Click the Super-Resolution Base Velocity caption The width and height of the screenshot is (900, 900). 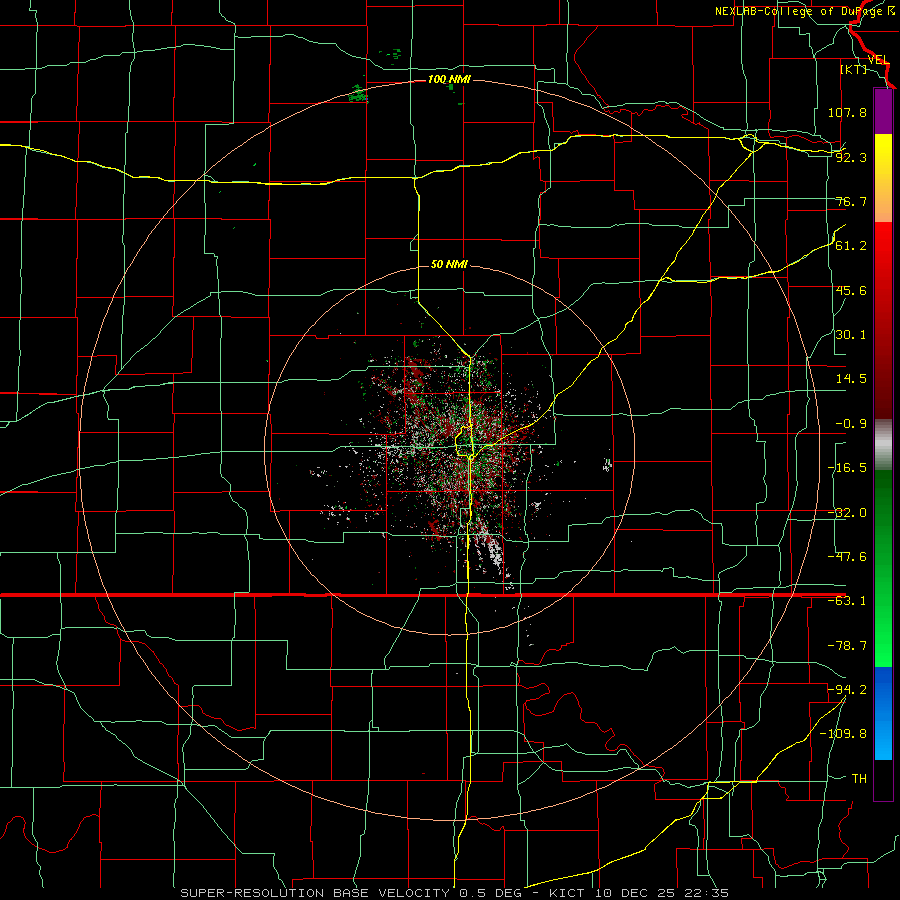(x=454, y=893)
